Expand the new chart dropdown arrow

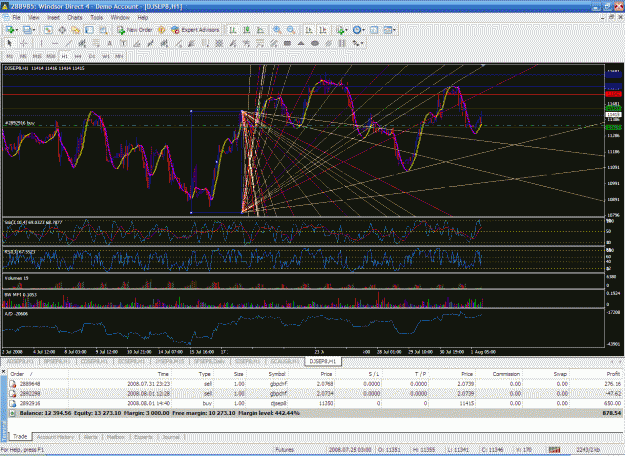click(x=17, y=30)
